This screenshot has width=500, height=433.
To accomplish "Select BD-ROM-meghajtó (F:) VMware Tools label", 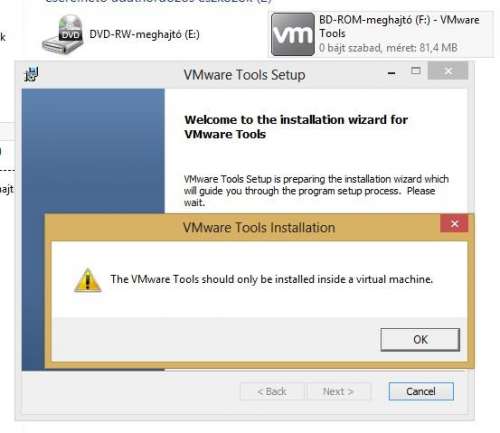I will [399, 27].
